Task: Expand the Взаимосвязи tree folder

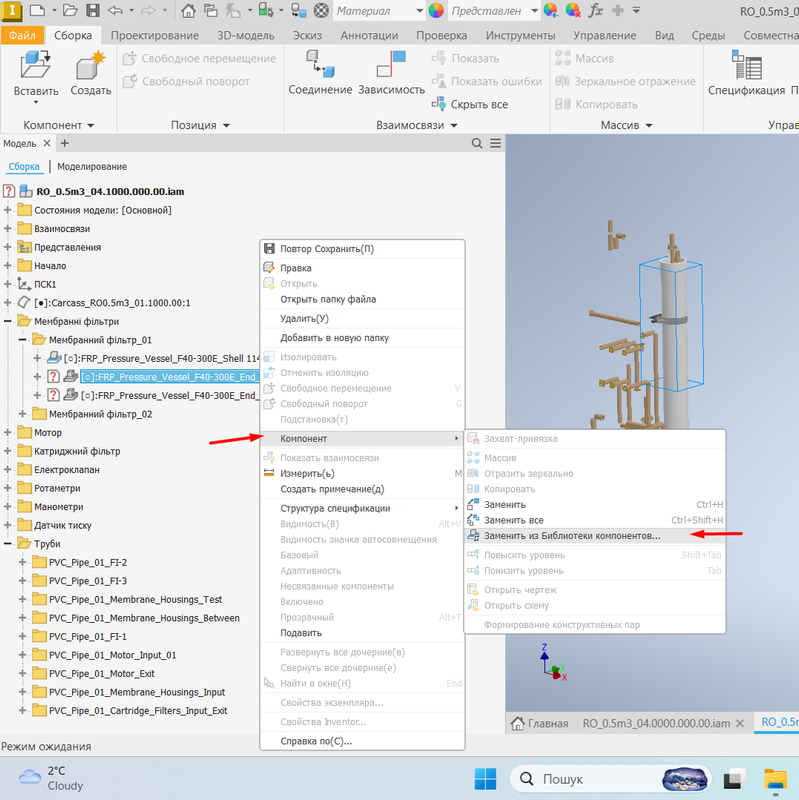Action: pos(8,229)
